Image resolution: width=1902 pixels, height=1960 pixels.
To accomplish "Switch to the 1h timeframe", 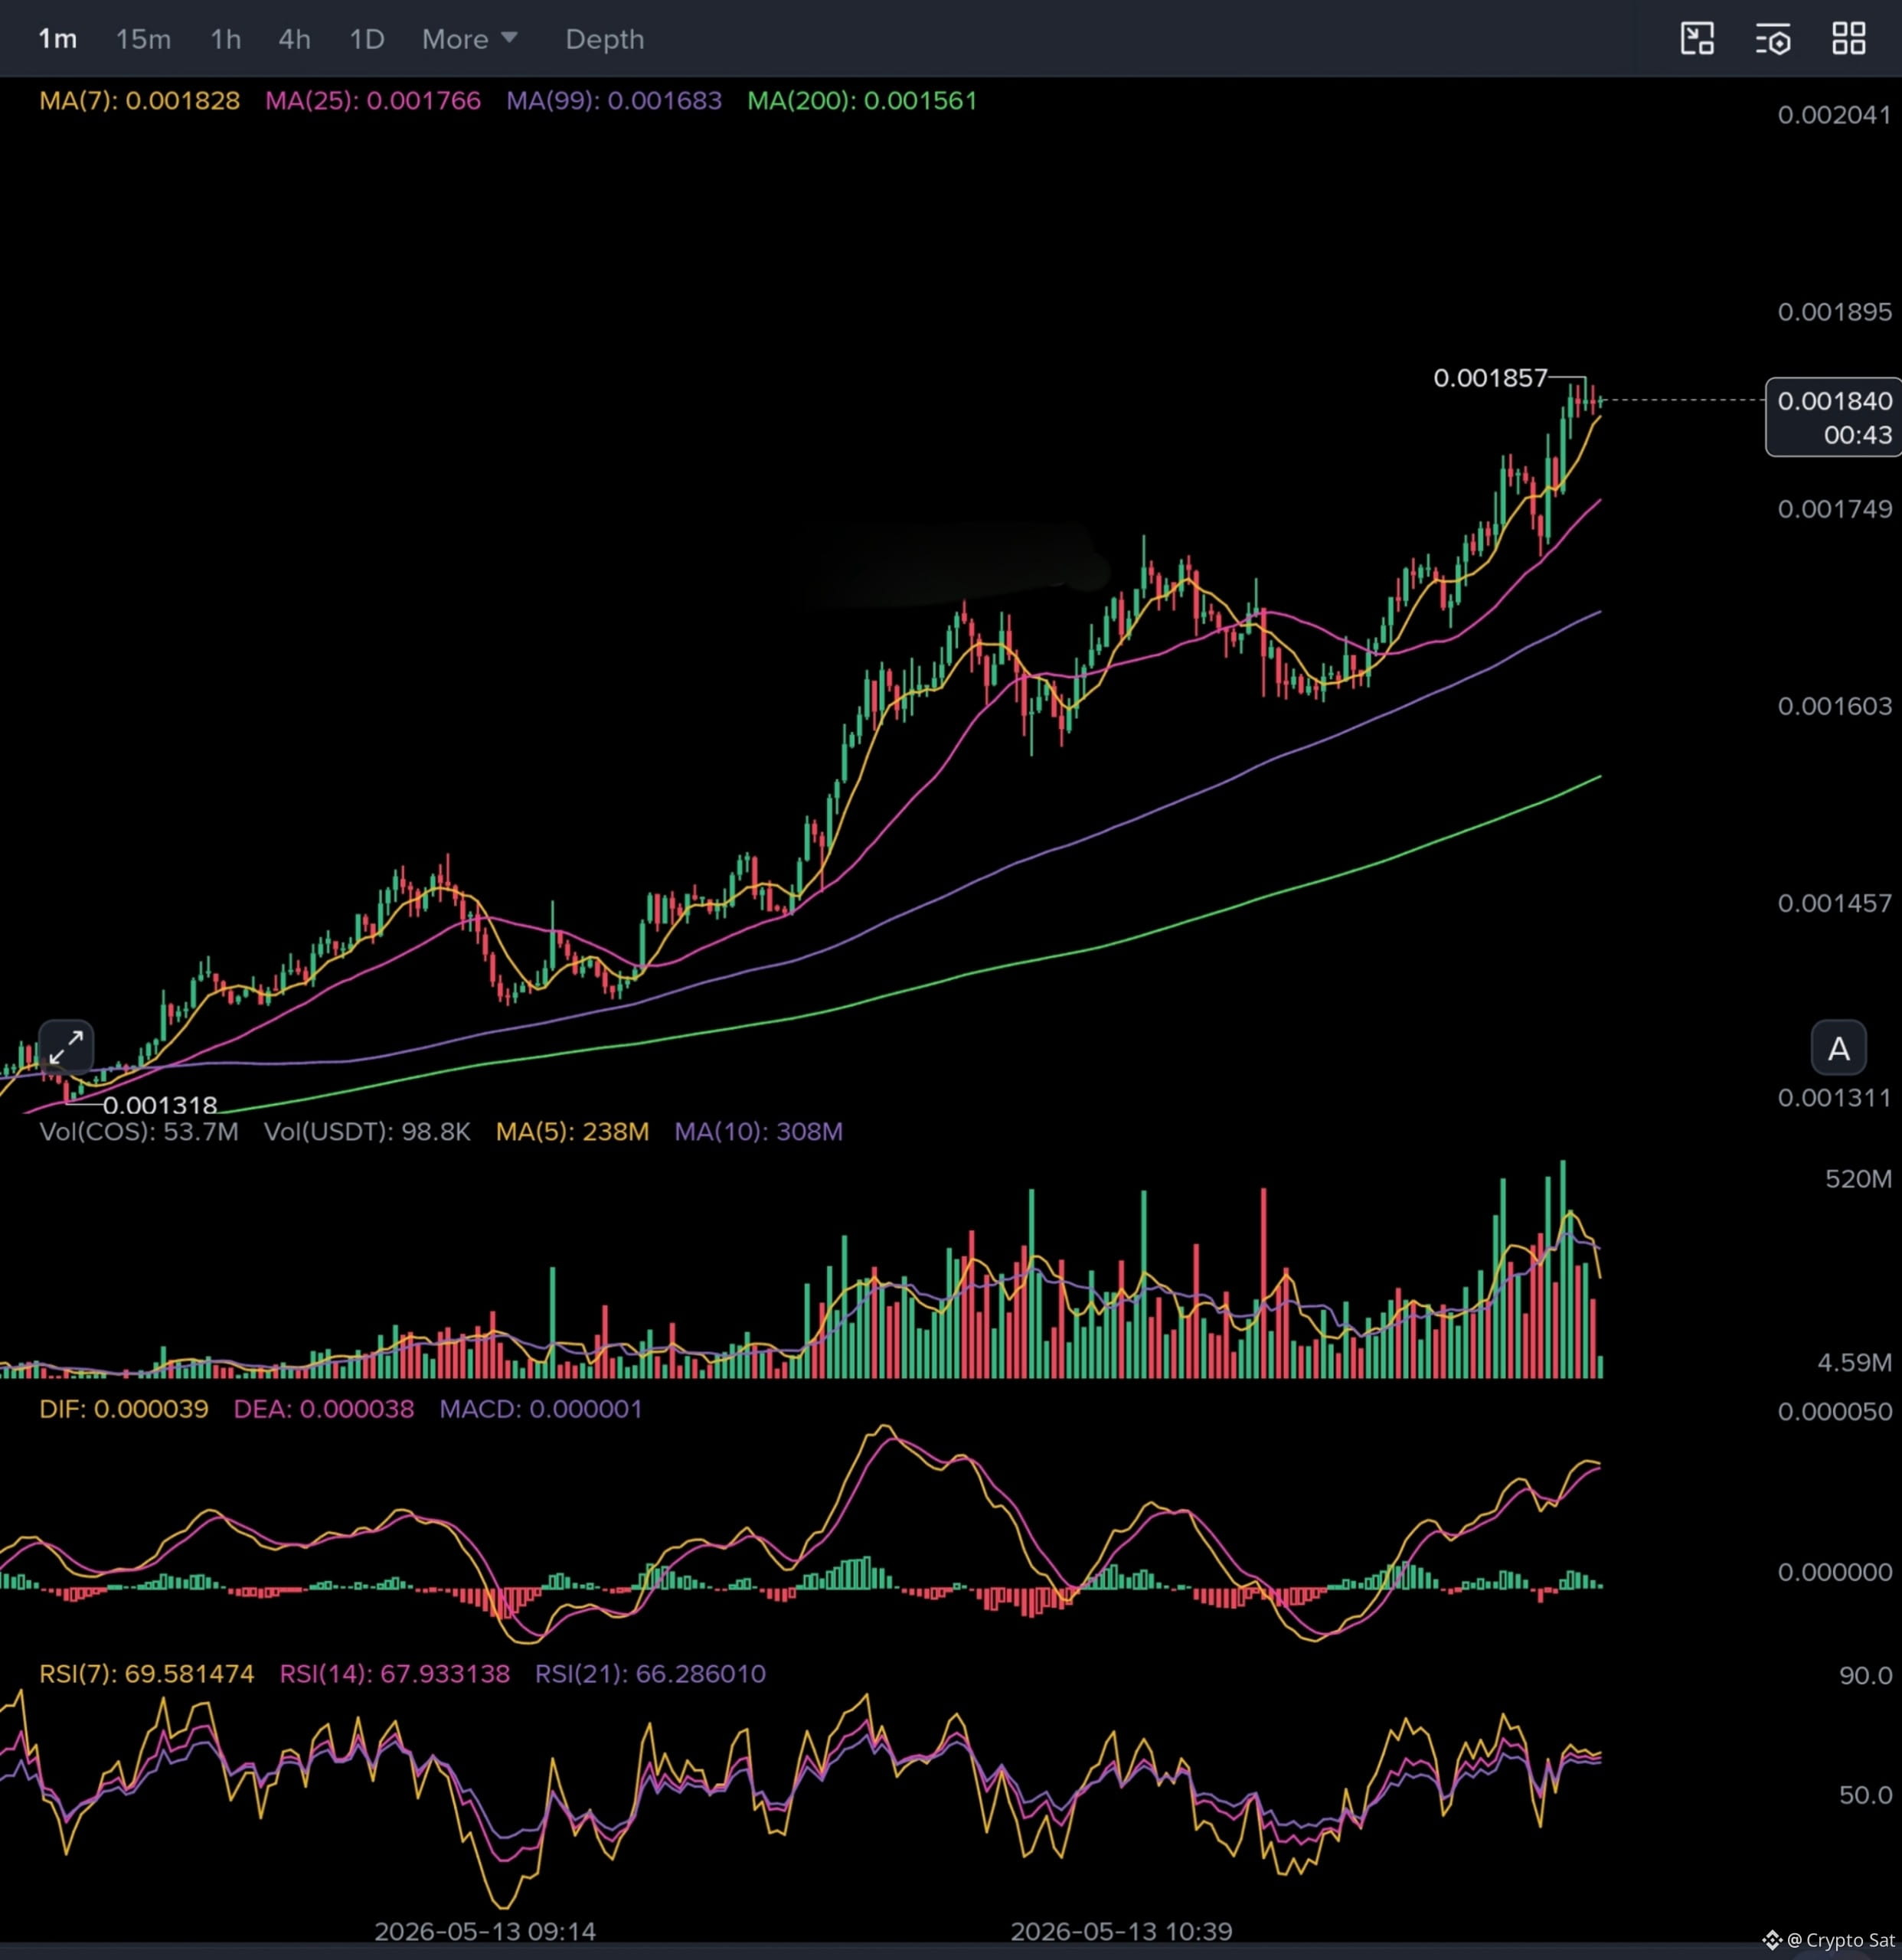I will pos(225,39).
